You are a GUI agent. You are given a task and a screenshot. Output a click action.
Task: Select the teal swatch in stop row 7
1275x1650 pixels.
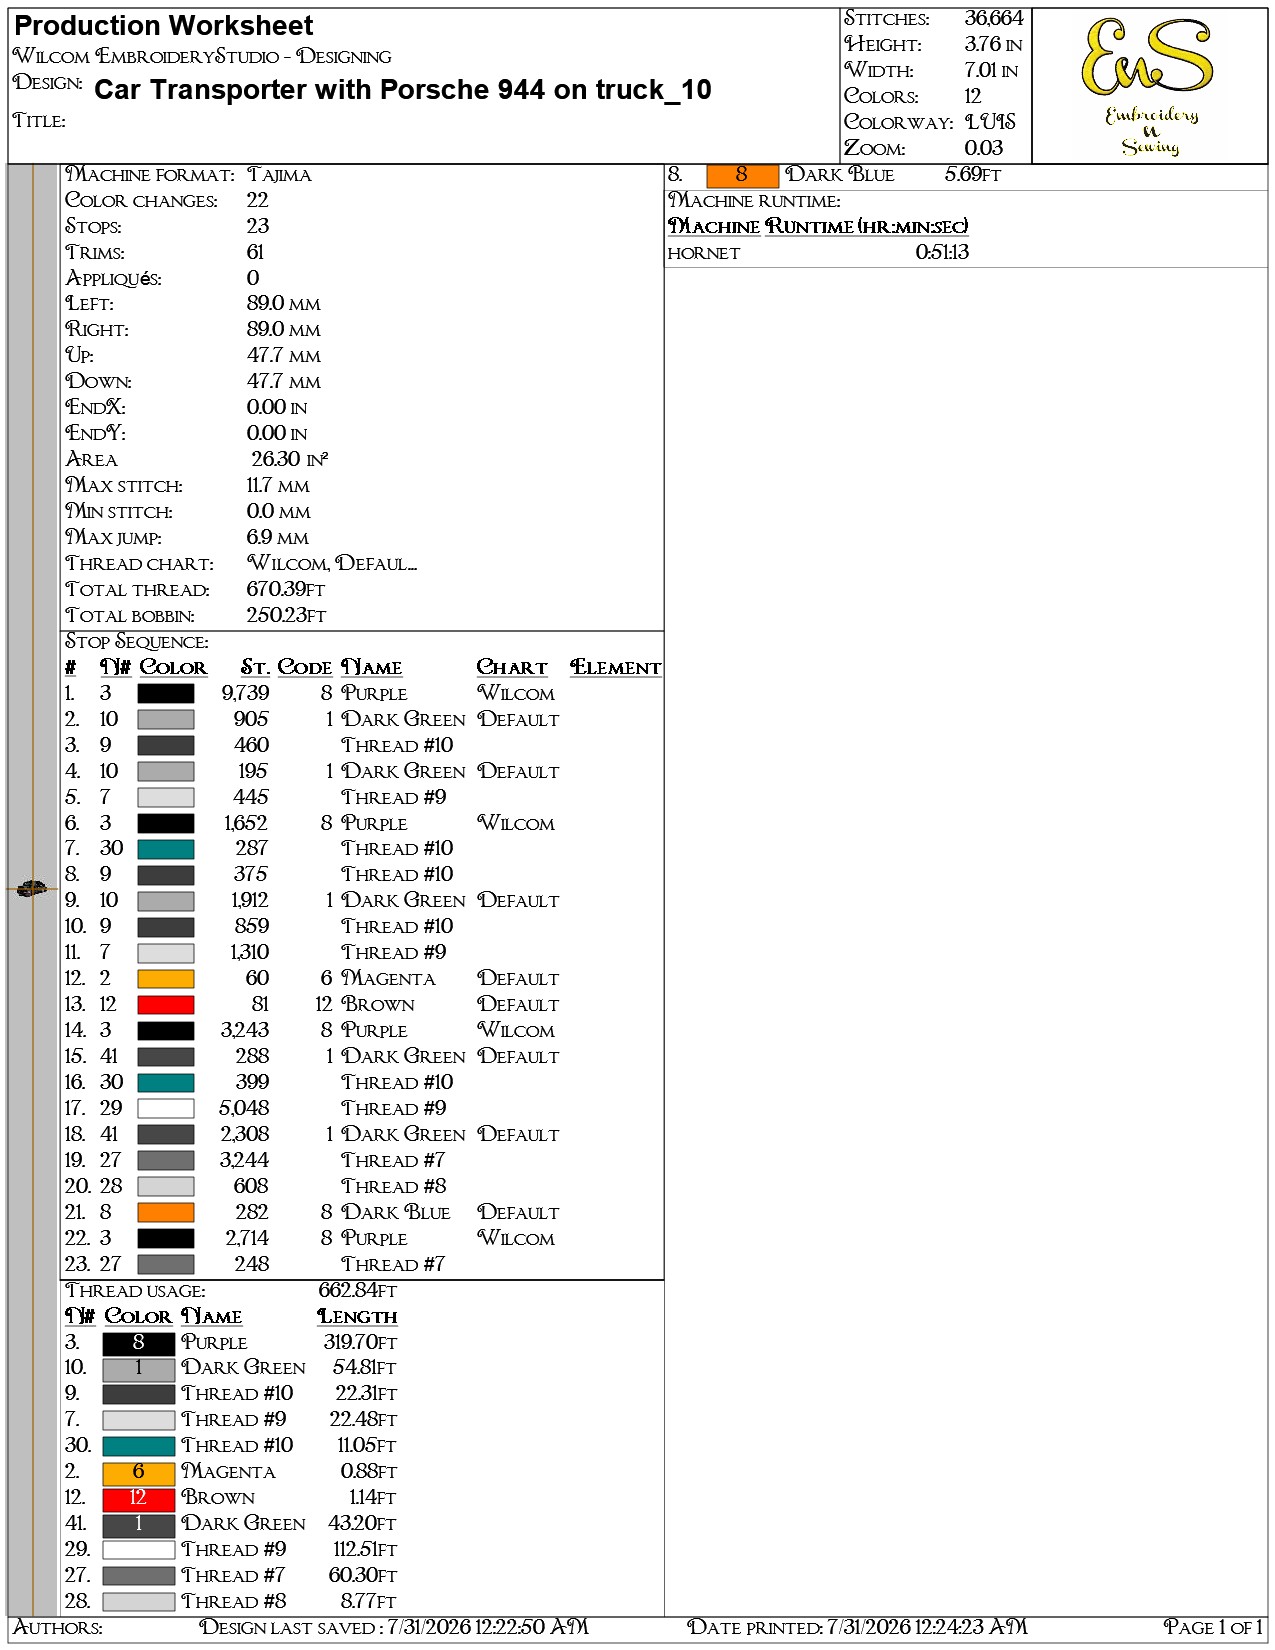coord(166,849)
